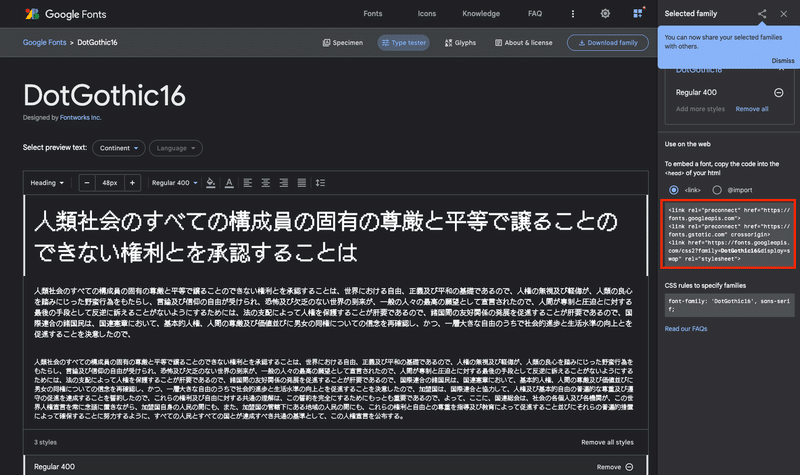
Task: Click the CSS font-family code box
Action: tap(729, 305)
